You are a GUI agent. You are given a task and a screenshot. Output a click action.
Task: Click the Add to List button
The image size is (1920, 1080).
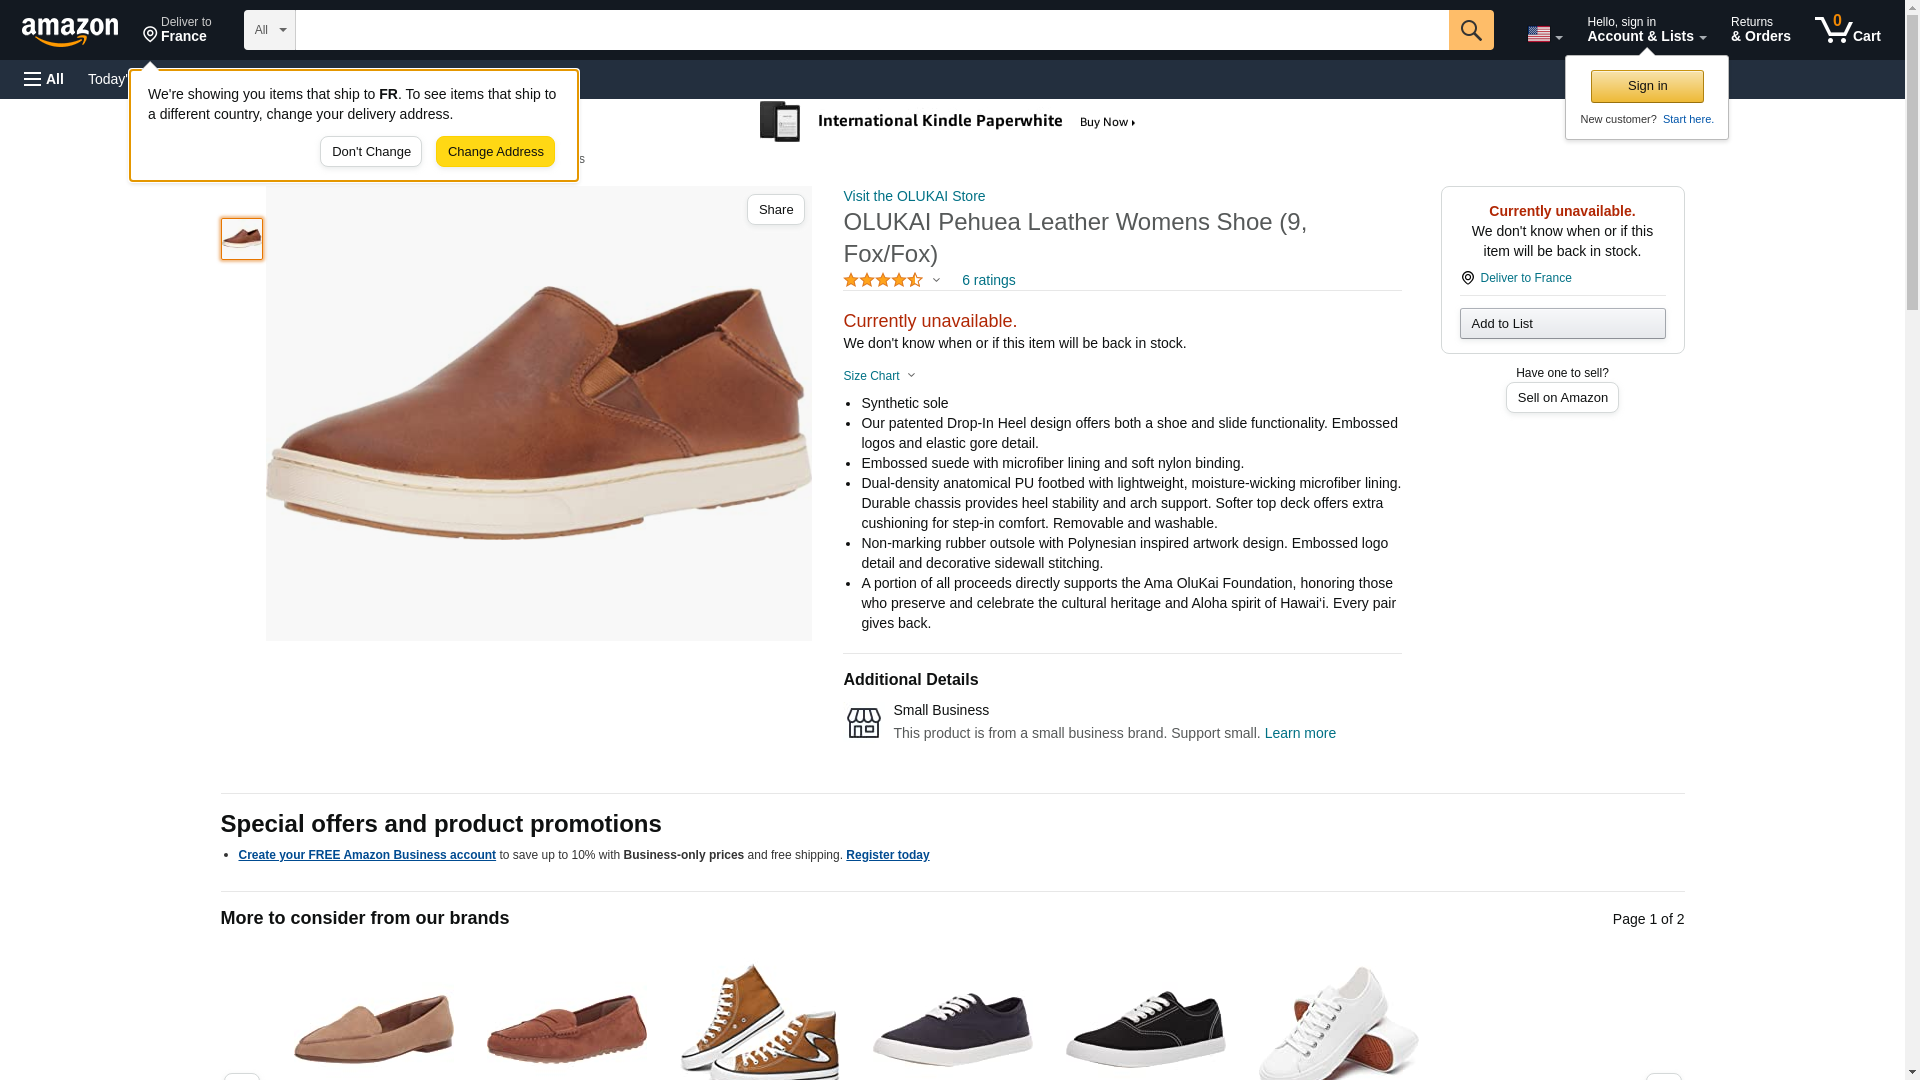[1561, 324]
